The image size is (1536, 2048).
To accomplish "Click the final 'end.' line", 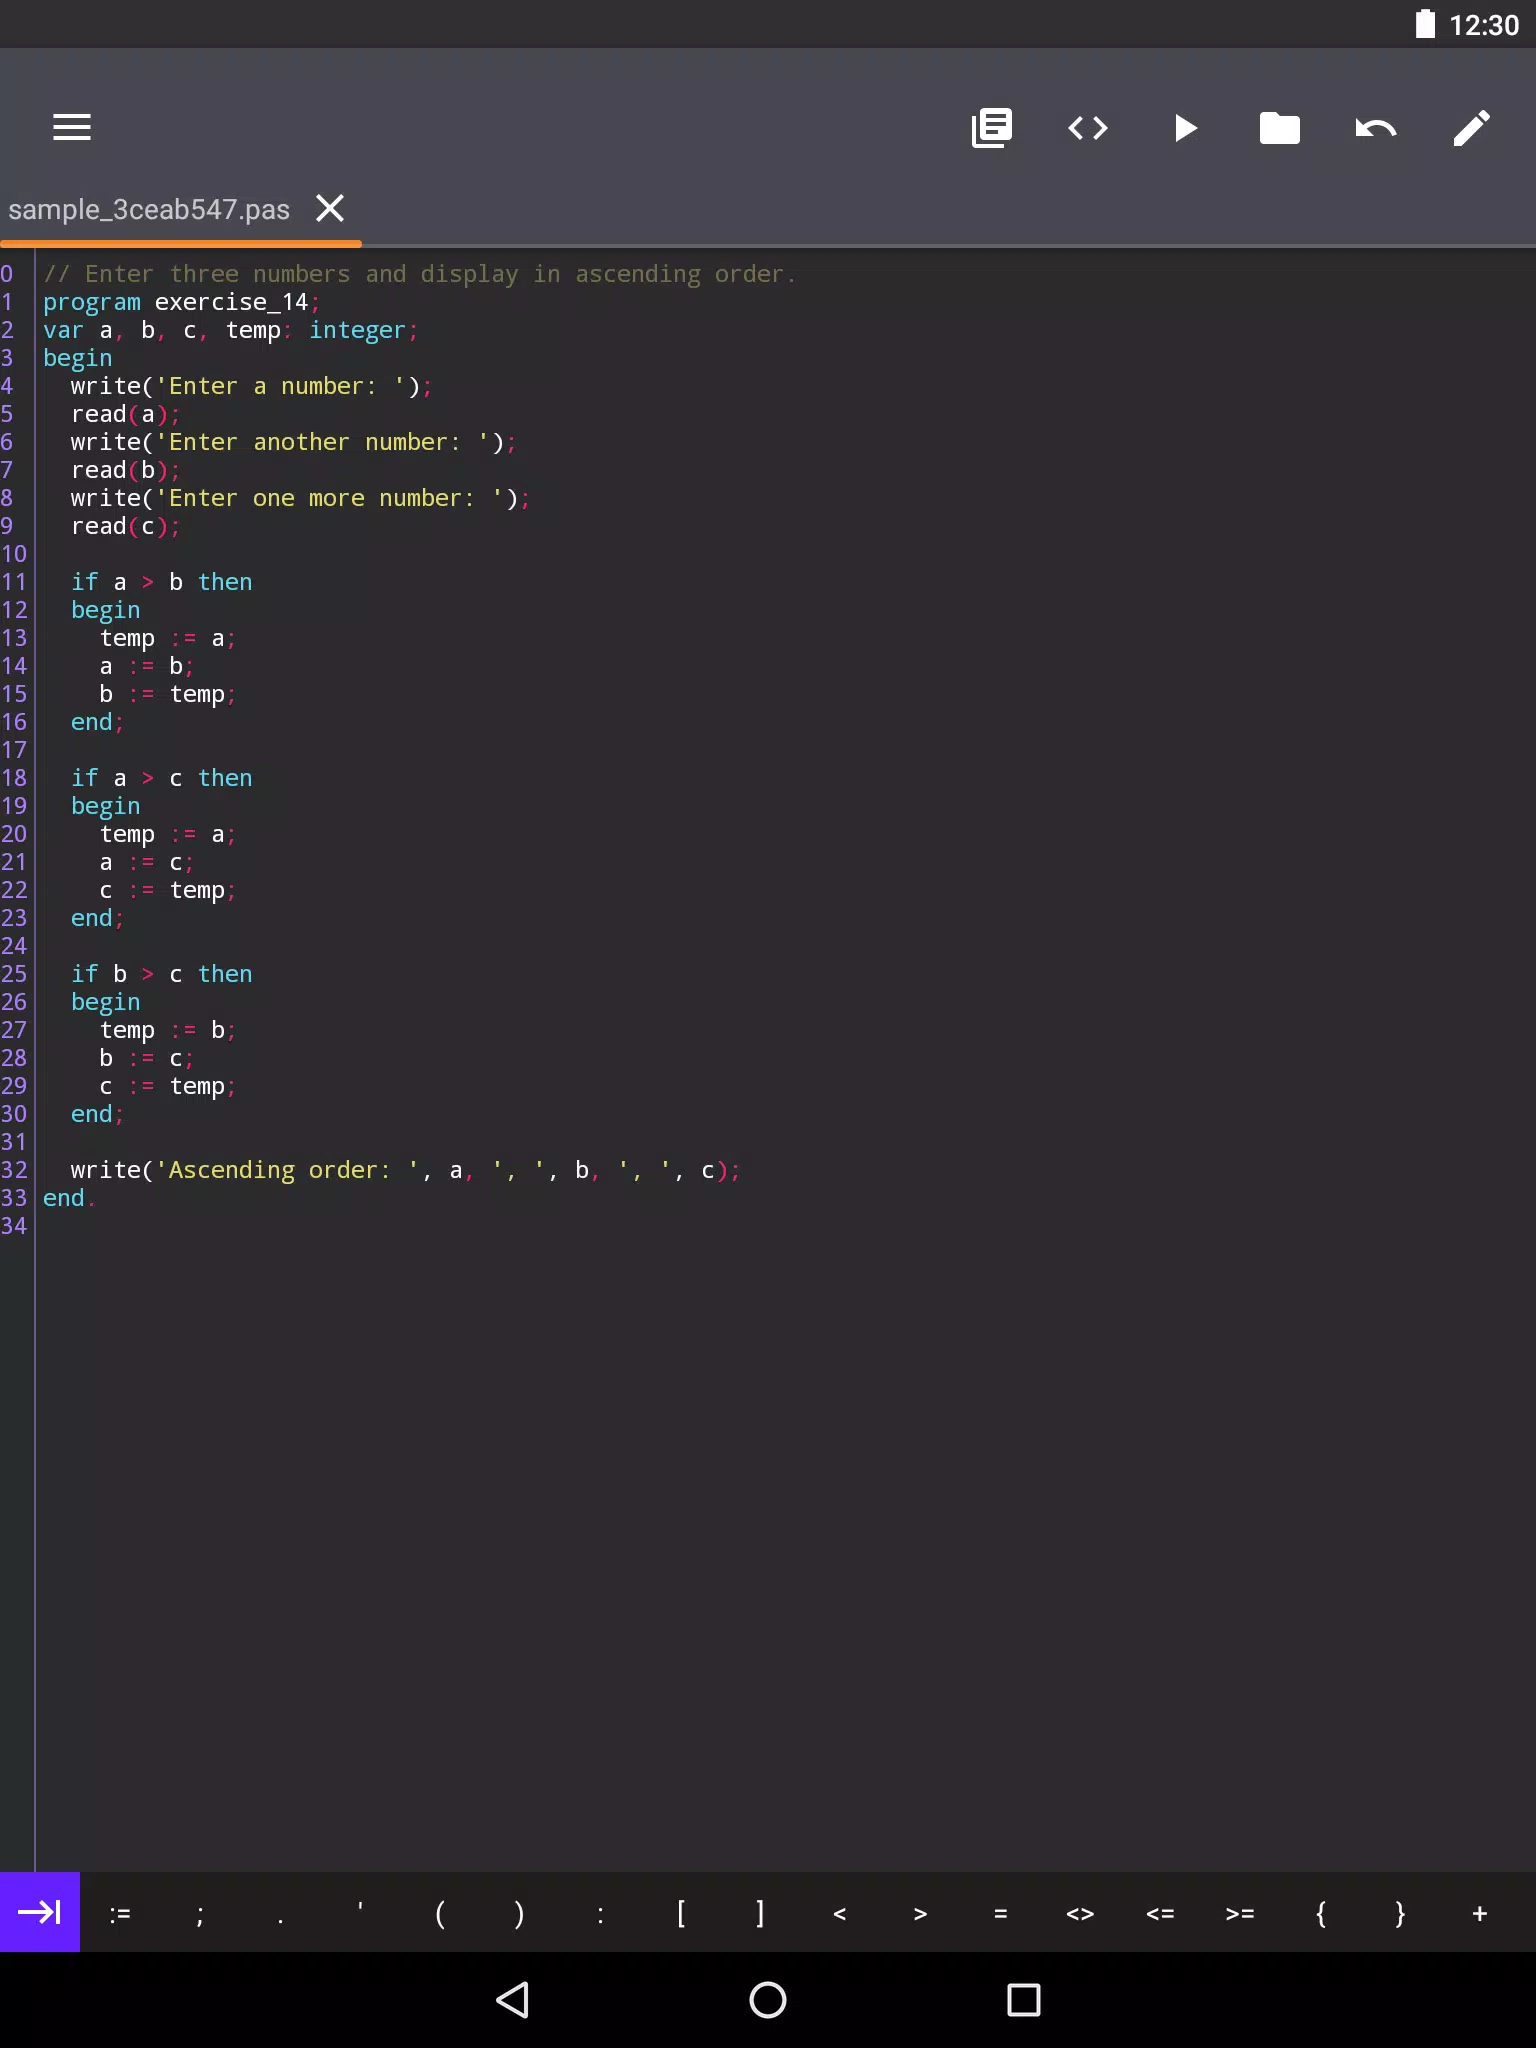I will [69, 1198].
